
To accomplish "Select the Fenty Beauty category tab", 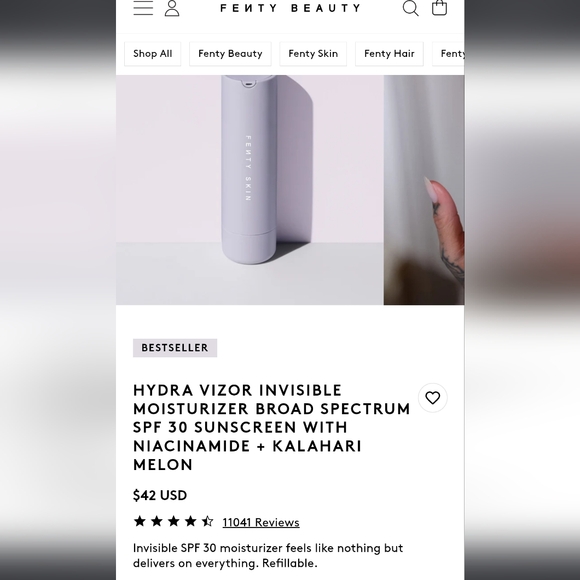I will coord(230,54).
